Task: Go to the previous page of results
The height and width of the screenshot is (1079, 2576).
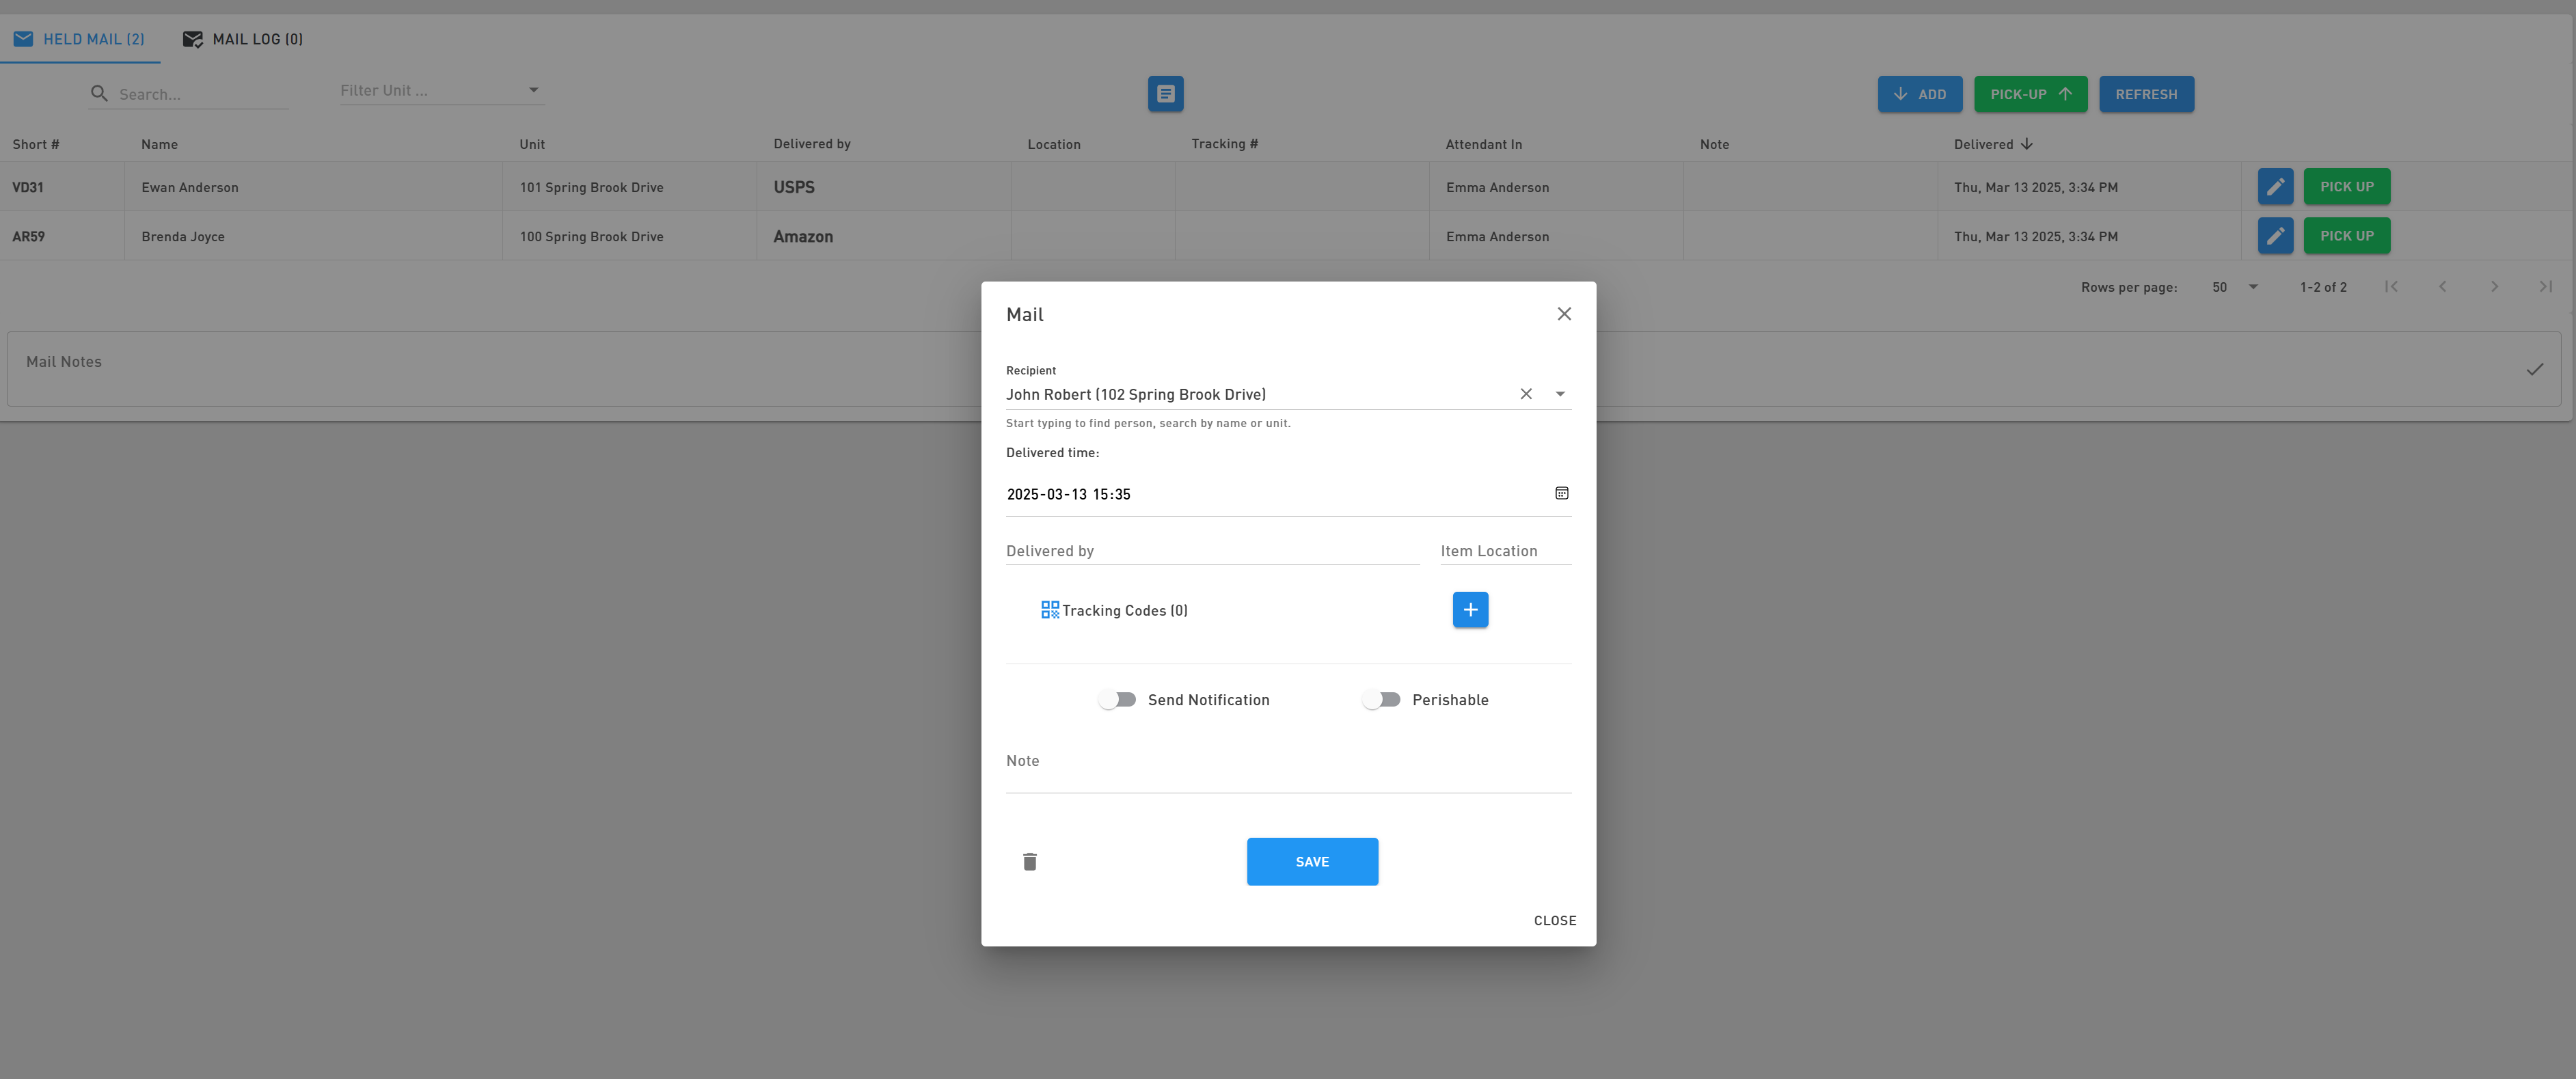Action: (2442, 287)
